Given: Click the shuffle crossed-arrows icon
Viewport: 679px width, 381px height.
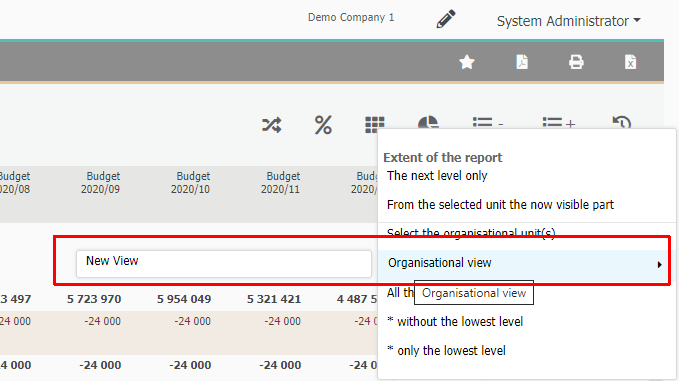Looking at the screenshot, I should (x=272, y=125).
